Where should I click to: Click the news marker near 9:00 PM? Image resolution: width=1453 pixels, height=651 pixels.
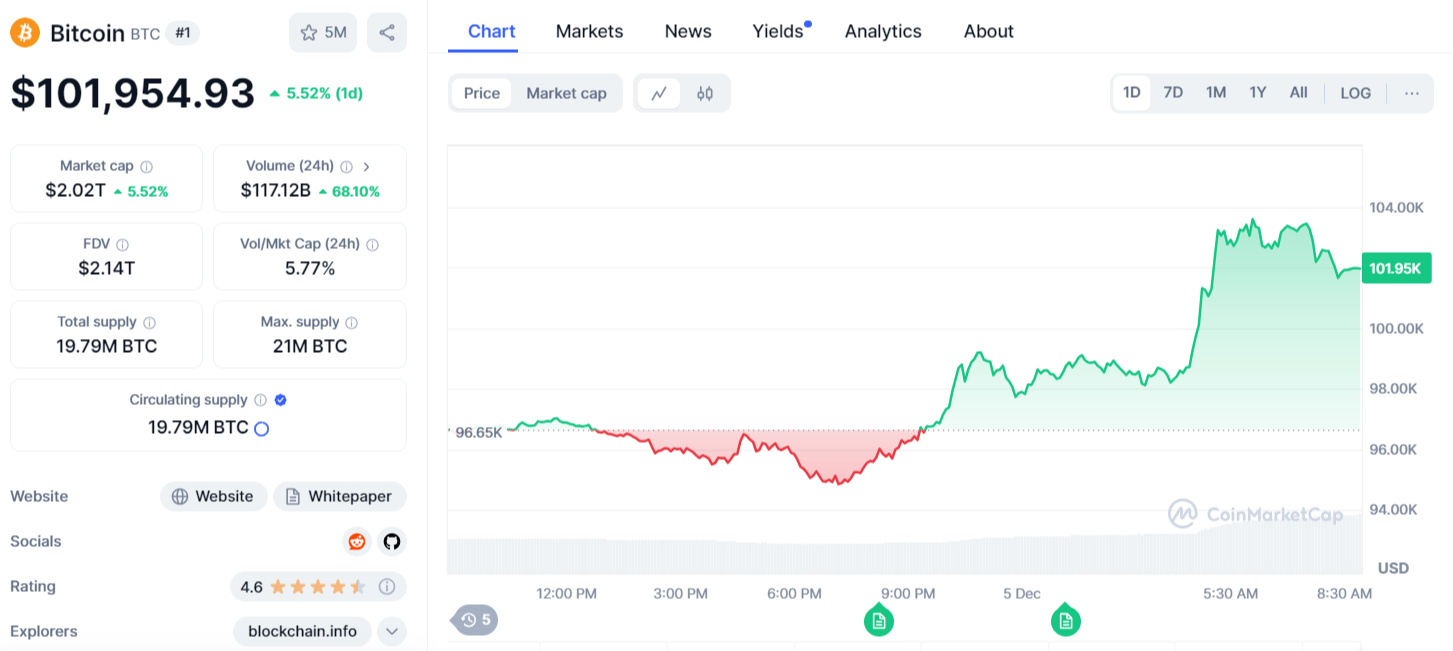click(879, 621)
